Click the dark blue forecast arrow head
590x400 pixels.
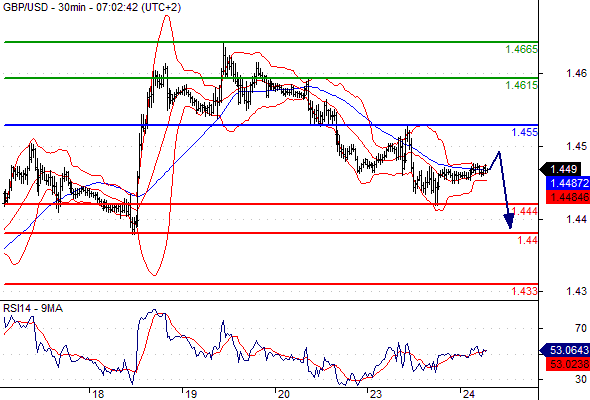(x=509, y=221)
